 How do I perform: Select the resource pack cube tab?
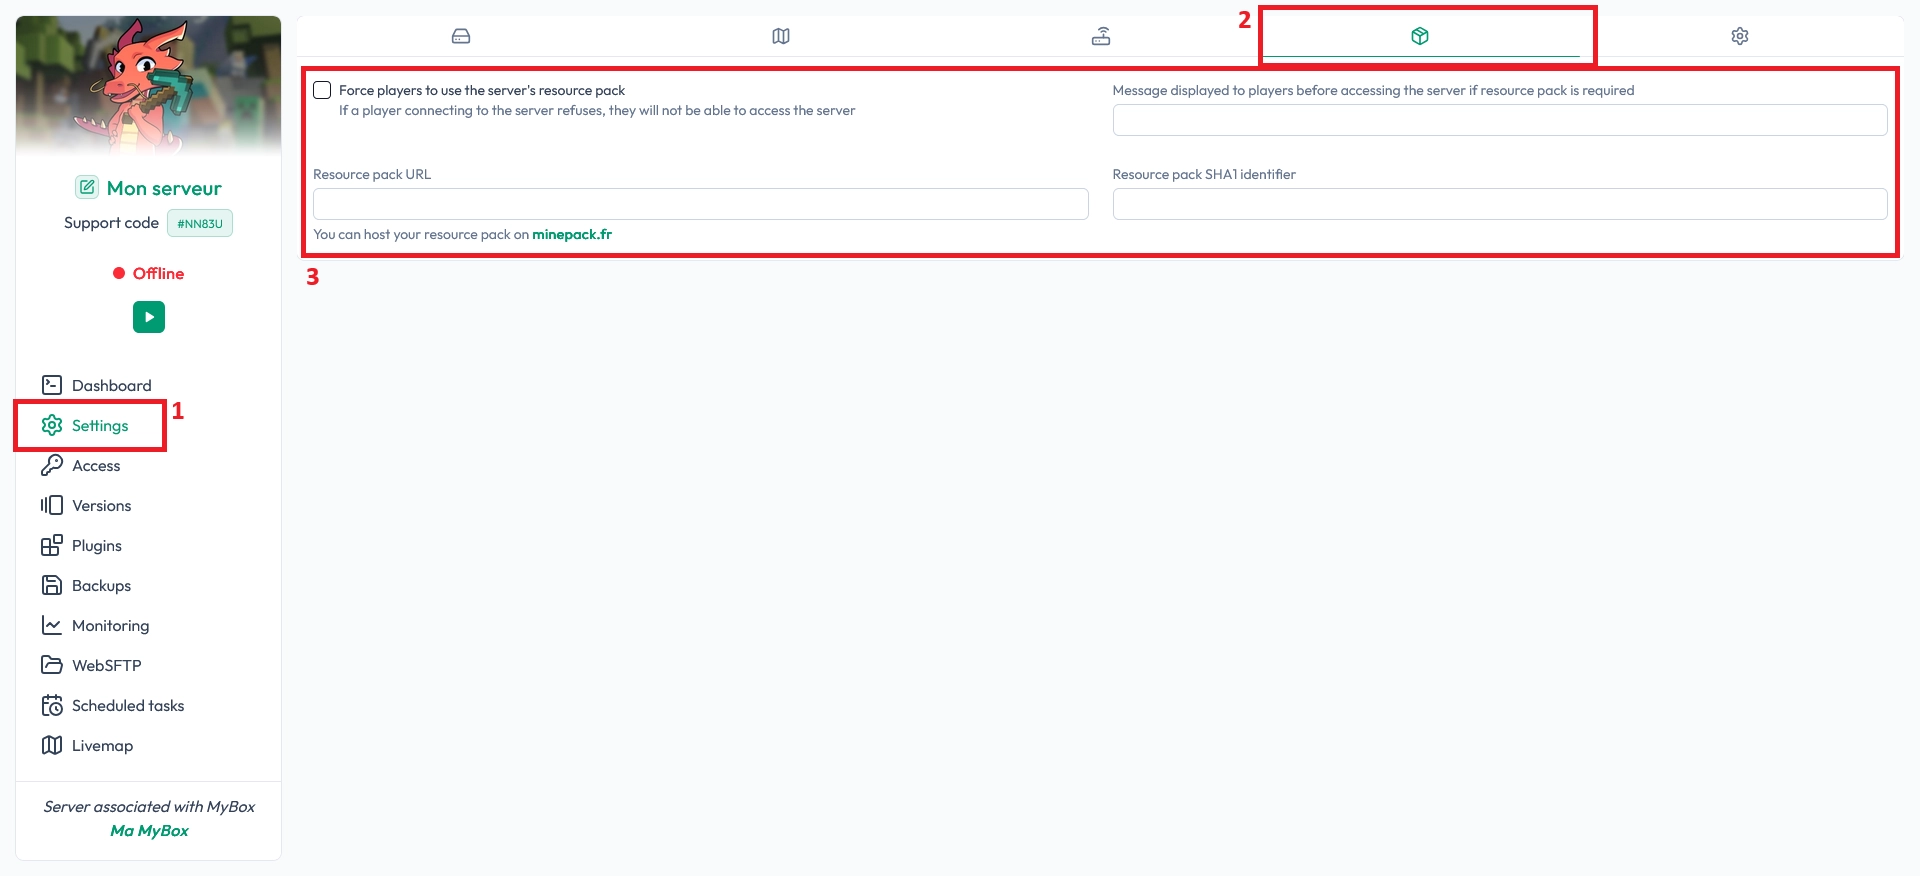pyautogui.click(x=1420, y=36)
